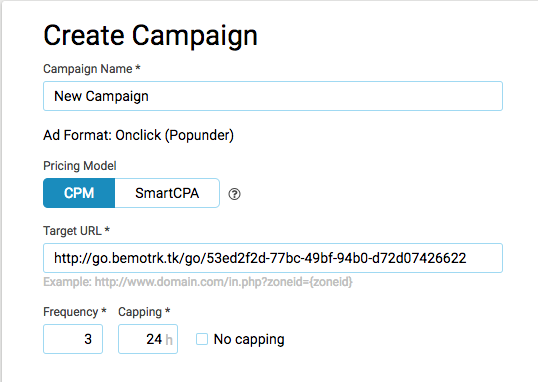Click the {zoneid} macro in the example

pyautogui.click(x=331, y=282)
